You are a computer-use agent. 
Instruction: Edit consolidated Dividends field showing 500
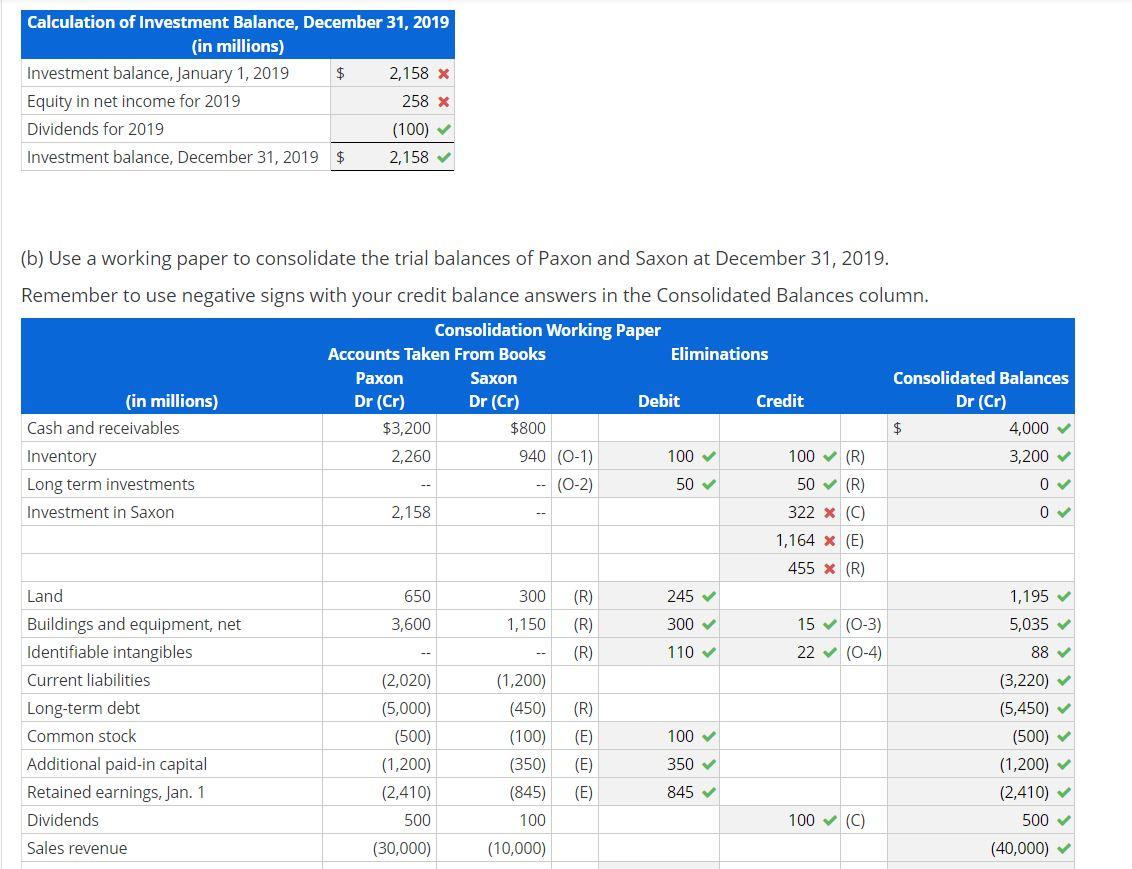click(980, 821)
